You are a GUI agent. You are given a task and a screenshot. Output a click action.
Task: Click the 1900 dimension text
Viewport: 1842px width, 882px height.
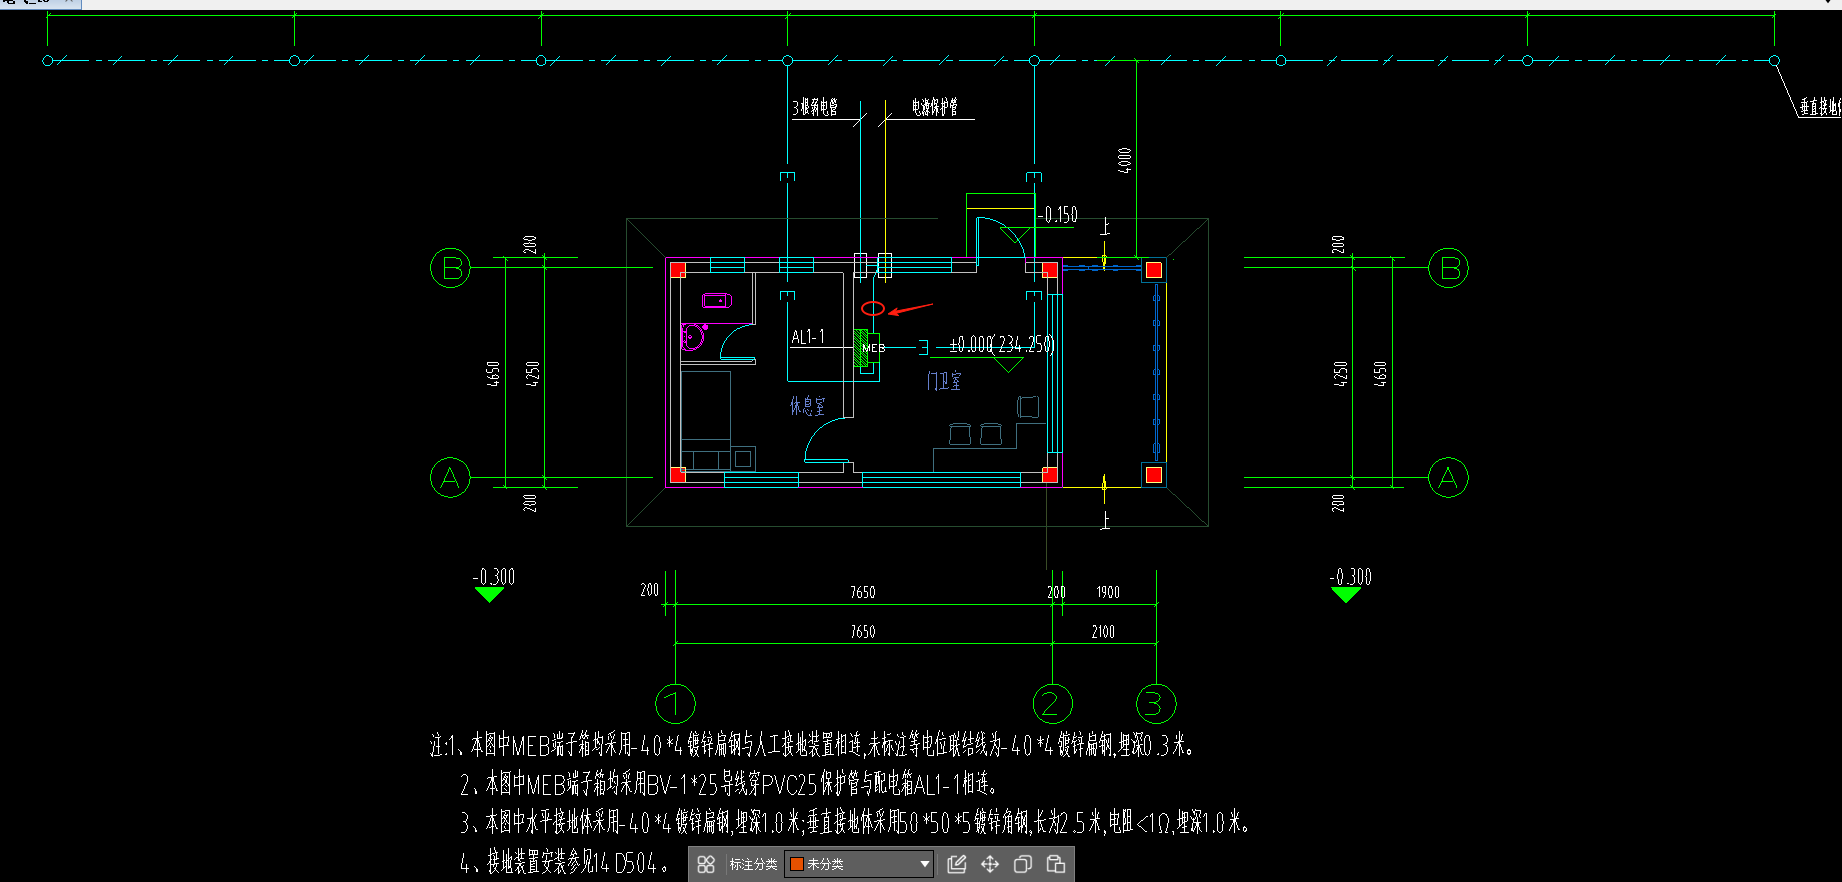pos(1108,592)
